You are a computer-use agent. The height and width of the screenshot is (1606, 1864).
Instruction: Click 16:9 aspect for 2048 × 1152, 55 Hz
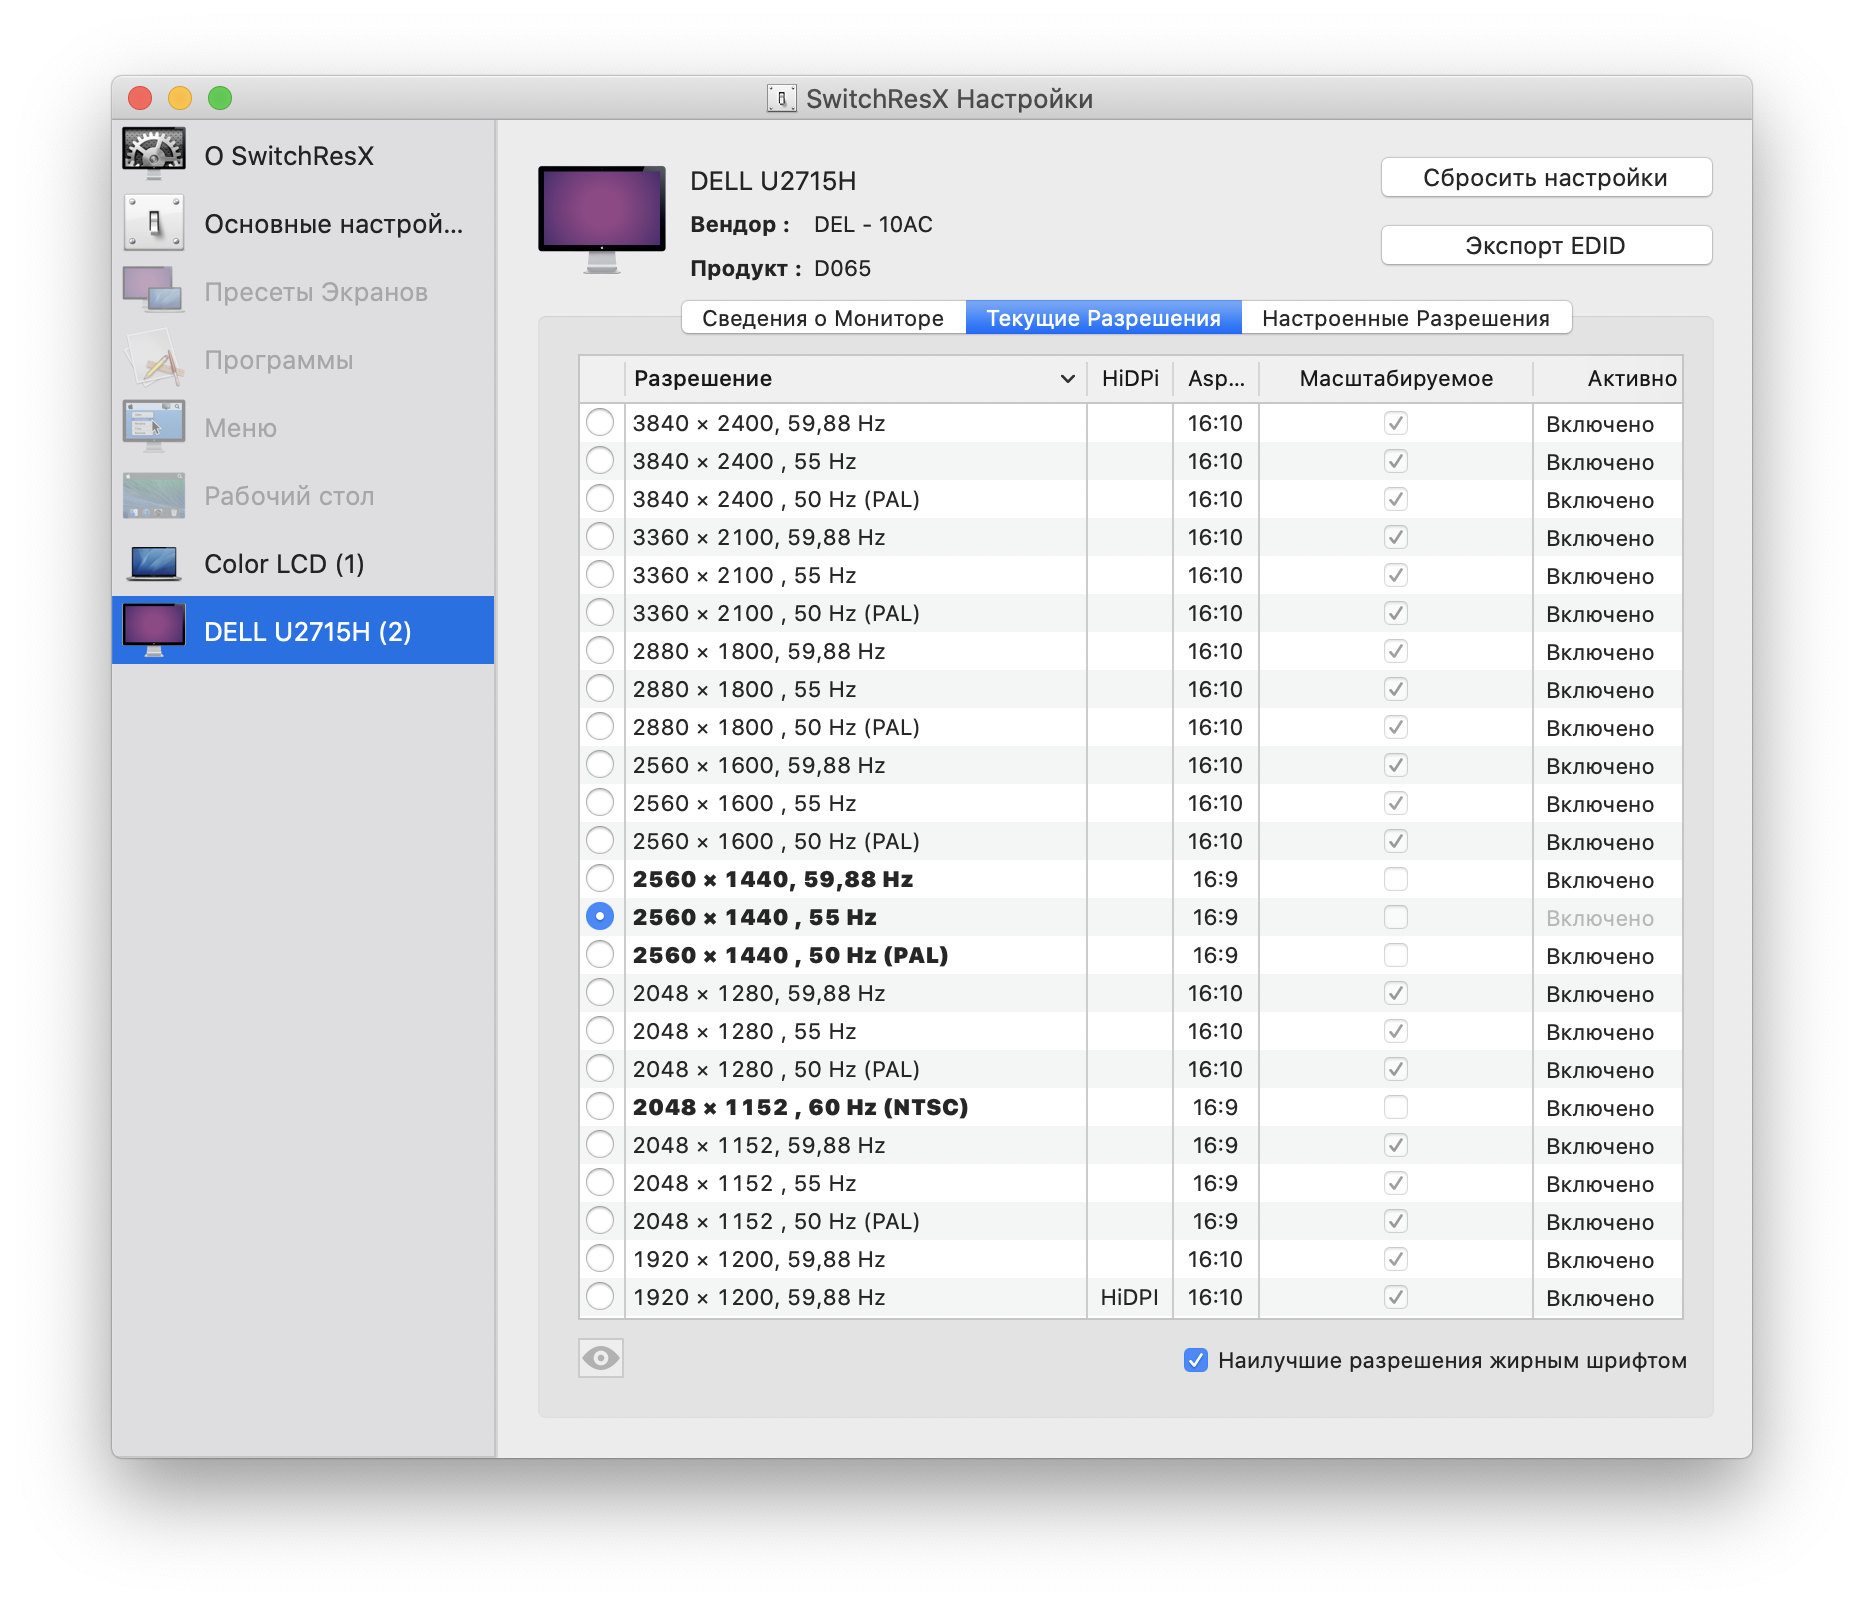(x=1215, y=1183)
